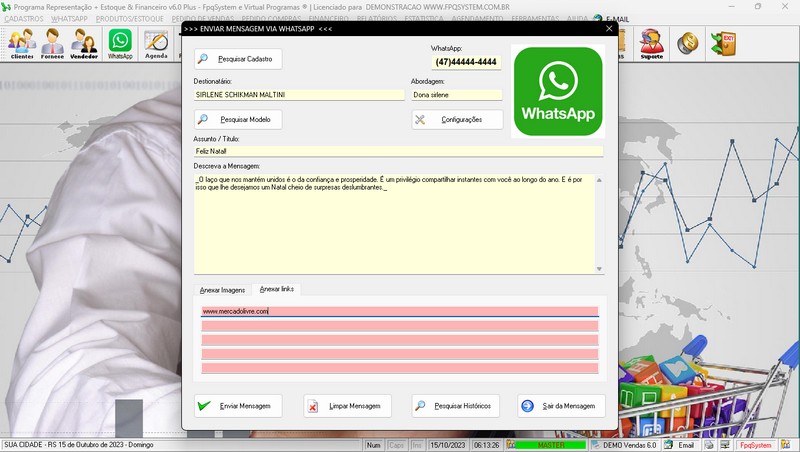
Task: Click the 06:13:26 time in the status bar
Action: point(486,445)
